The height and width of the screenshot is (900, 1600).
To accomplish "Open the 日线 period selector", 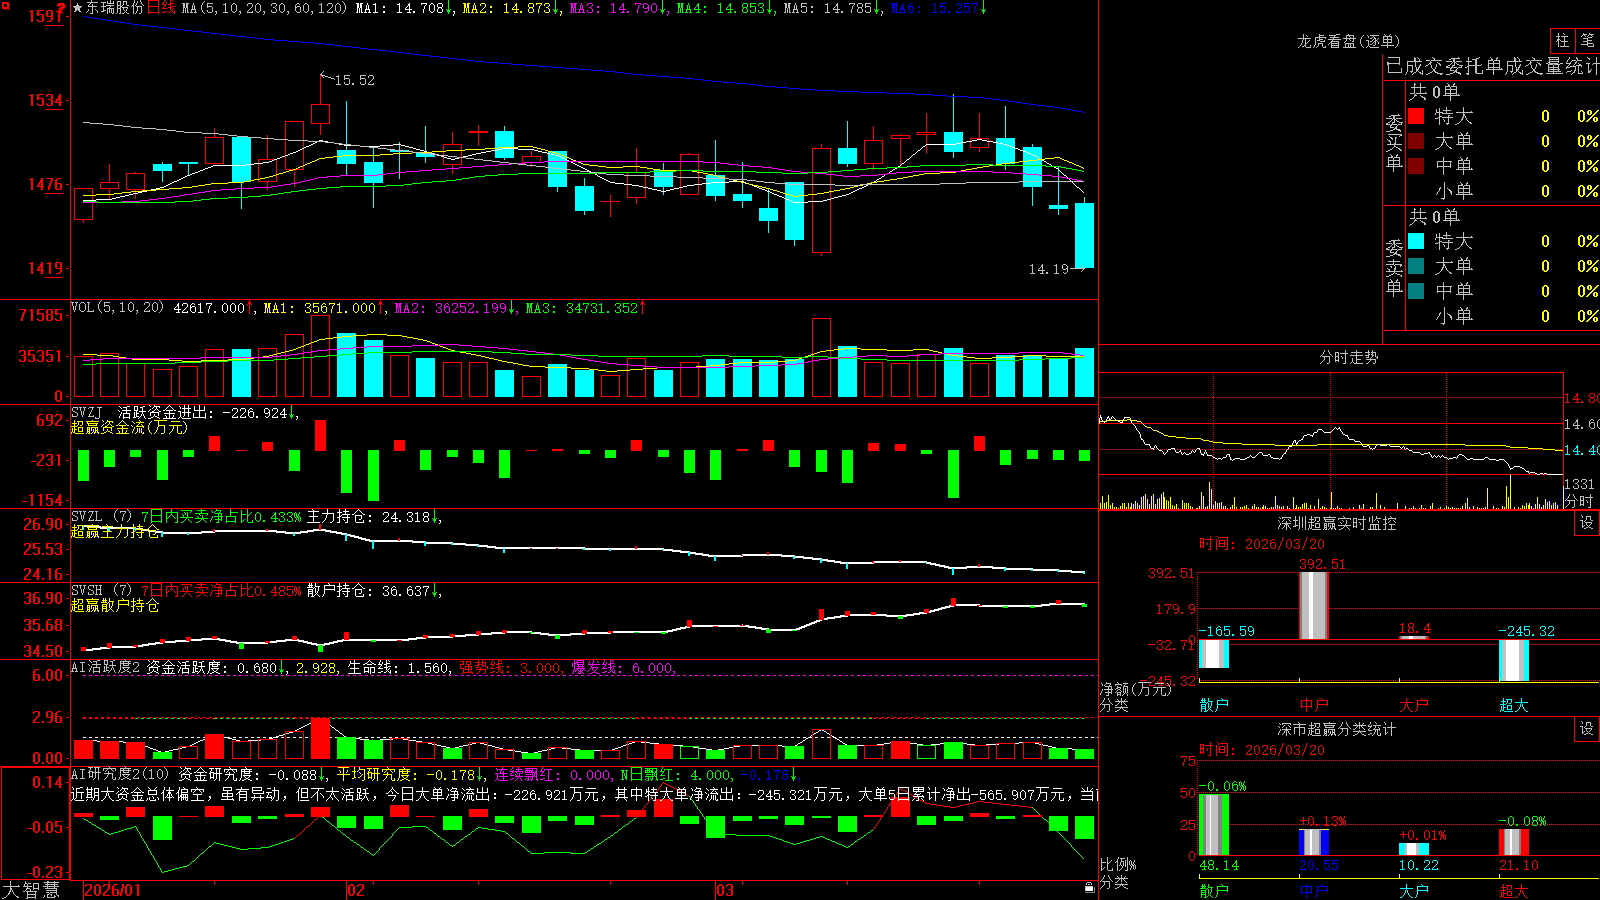I will point(161,8).
